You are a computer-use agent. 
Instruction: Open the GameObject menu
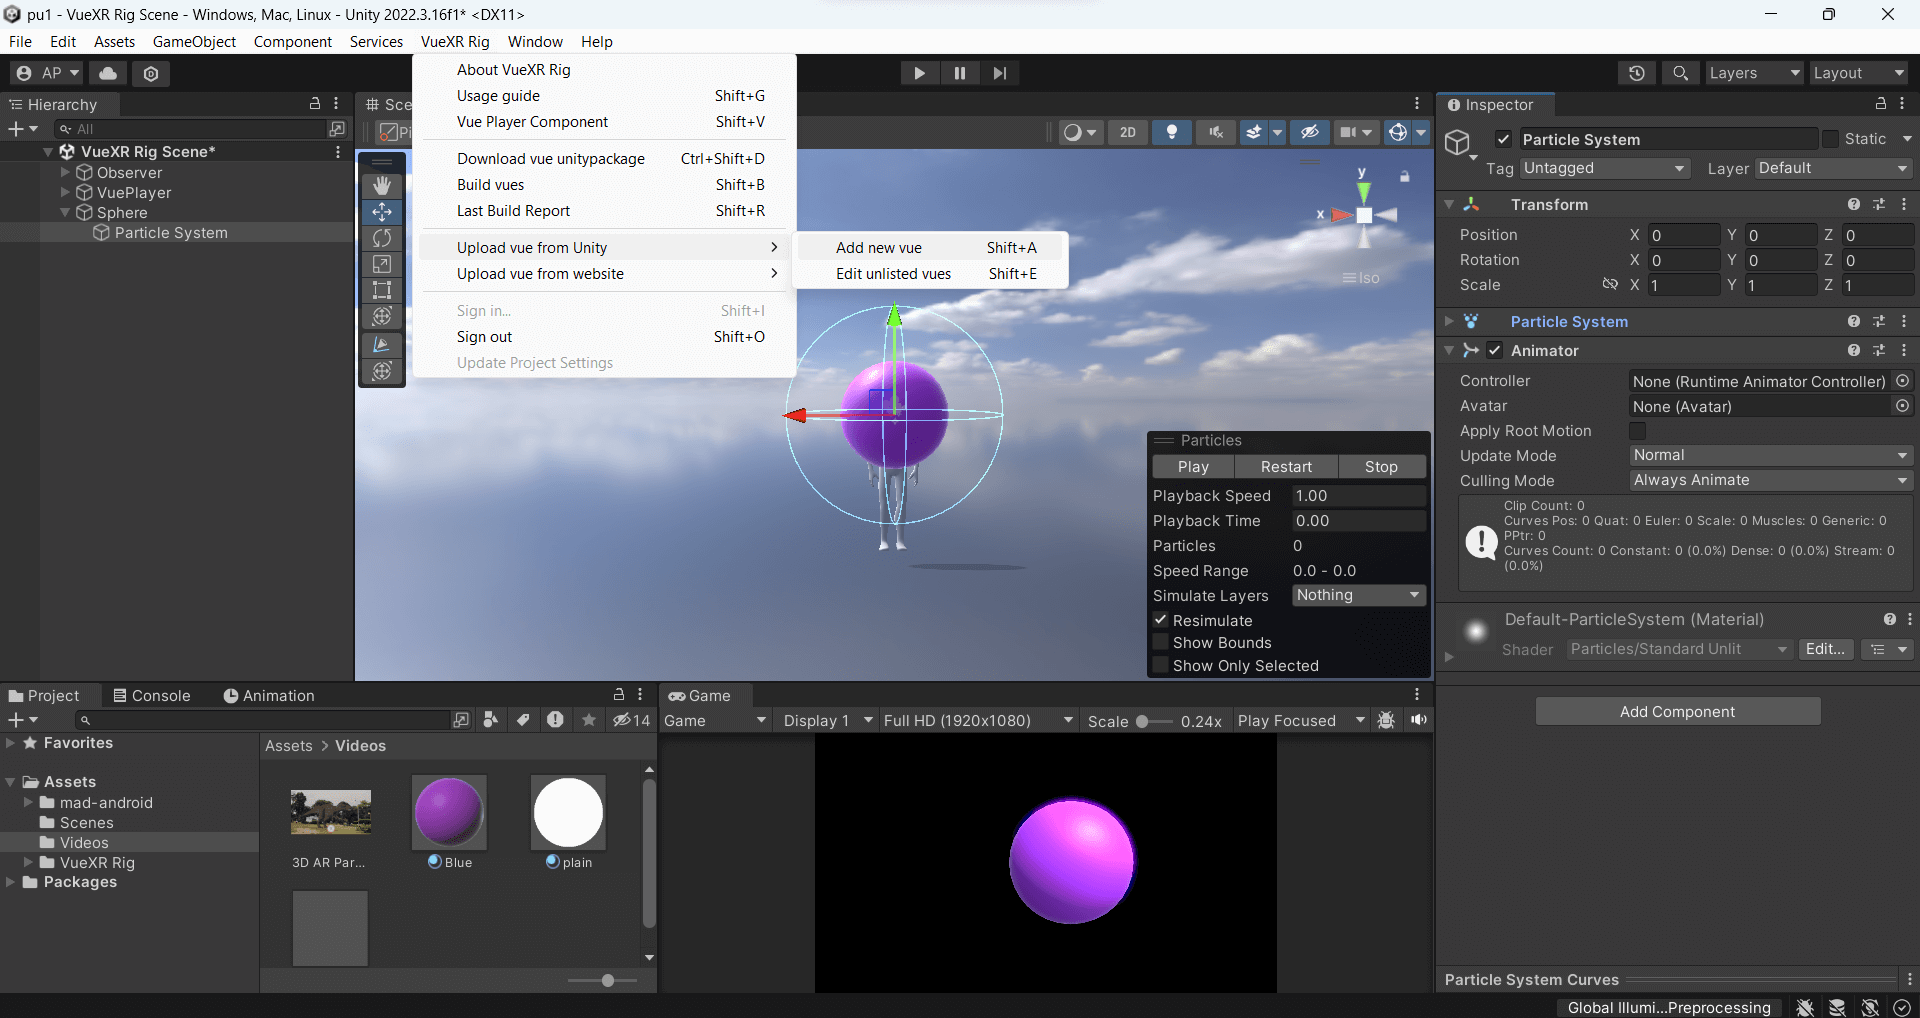click(194, 41)
